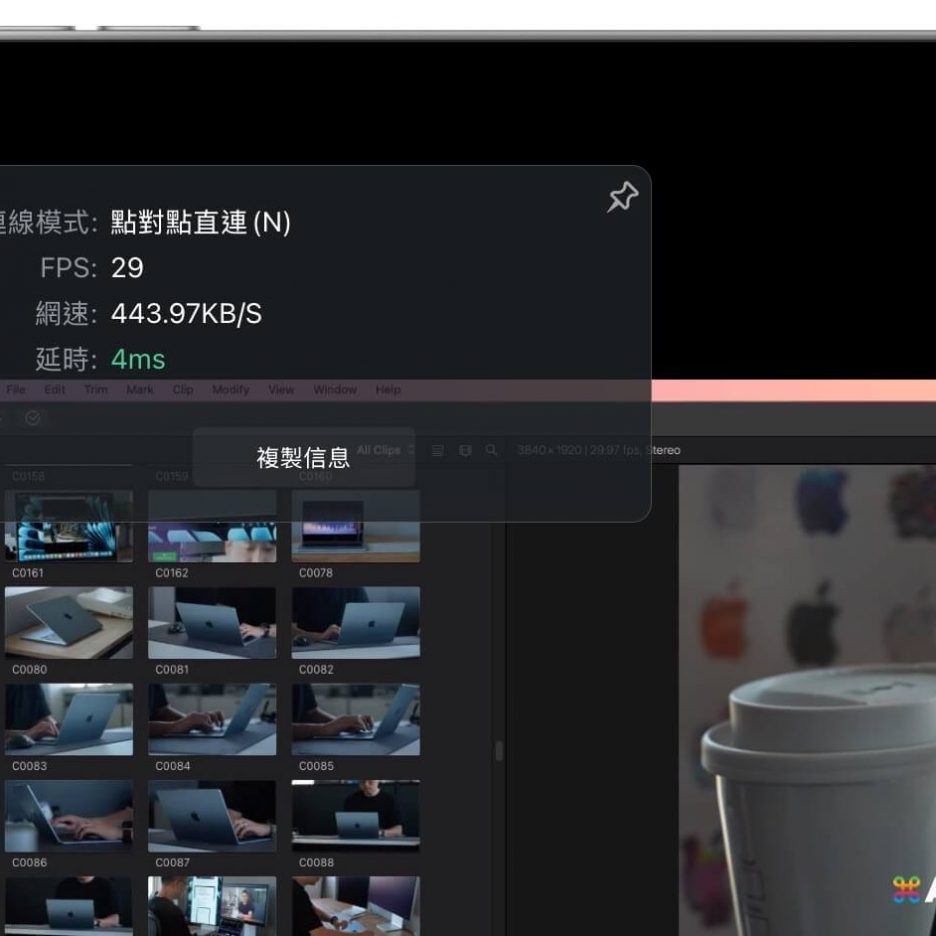Select clip thumbnail C0088
This screenshot has height=936, width=936.
pyautogui.click(x=355, y=815)
